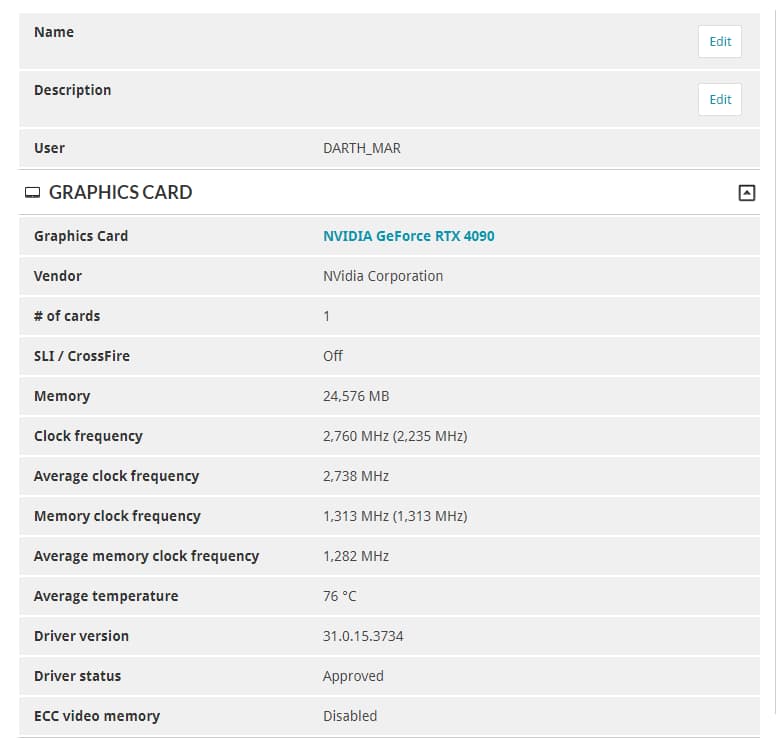Select the average temperature value 76 °C
Screen dimensions: 776x742
pyautogui.click(x=340, y=596)
